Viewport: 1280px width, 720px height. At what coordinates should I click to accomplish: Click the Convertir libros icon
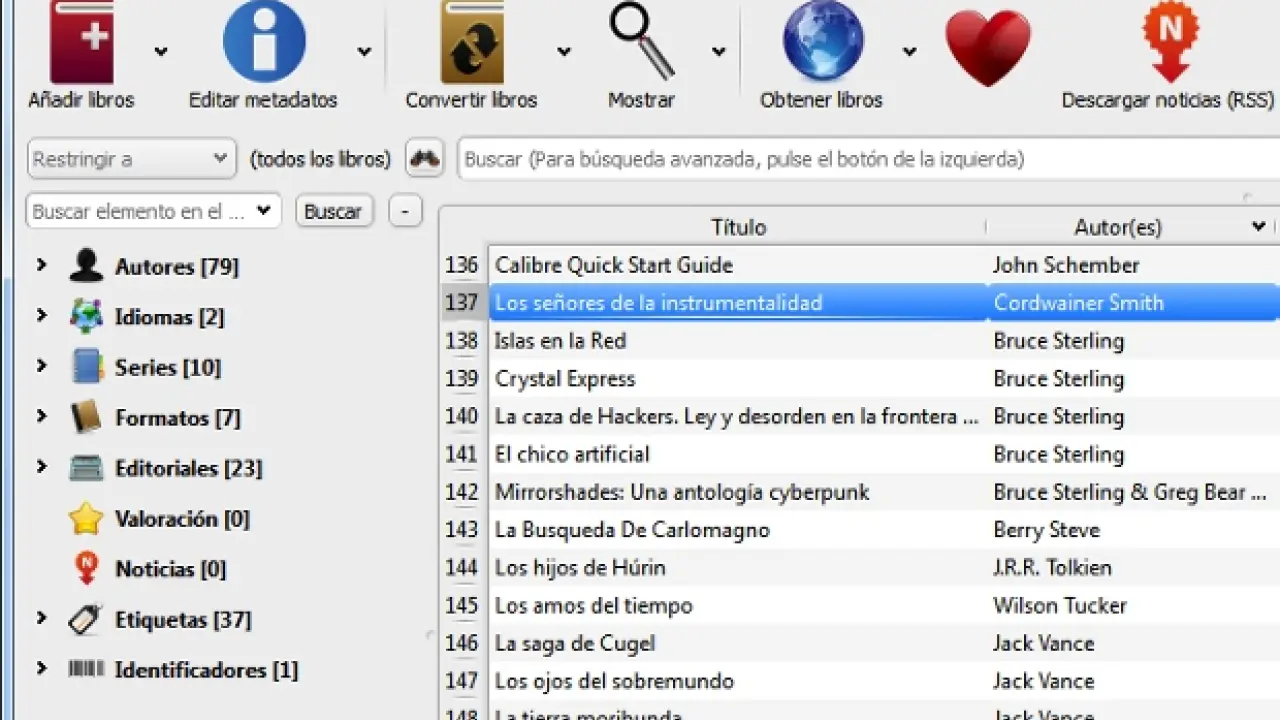click(472, 42)
